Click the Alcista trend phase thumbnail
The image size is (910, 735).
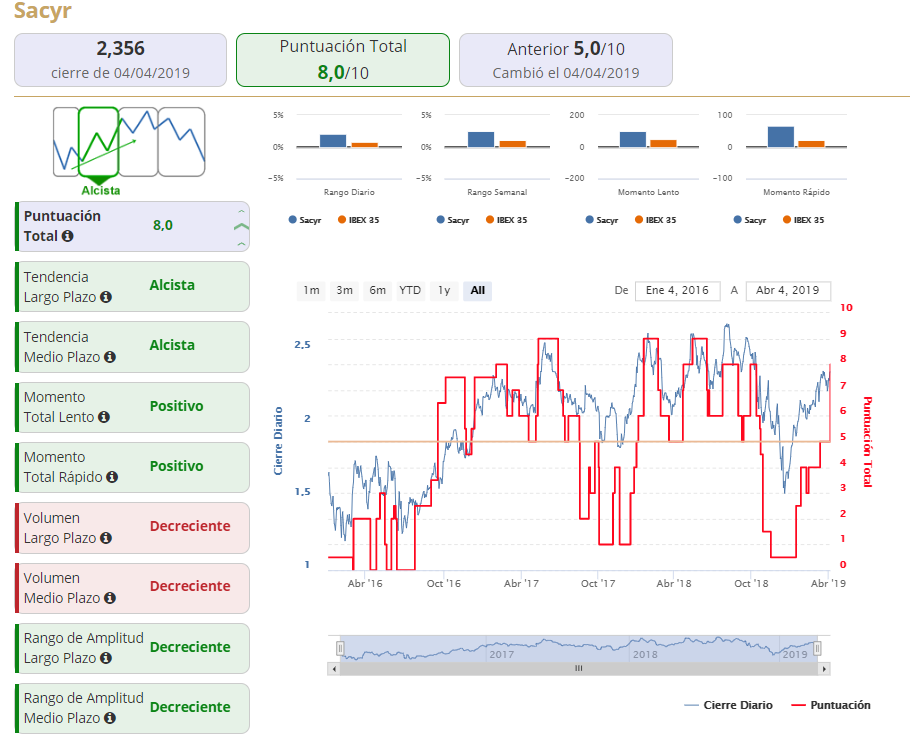point(98,142)
